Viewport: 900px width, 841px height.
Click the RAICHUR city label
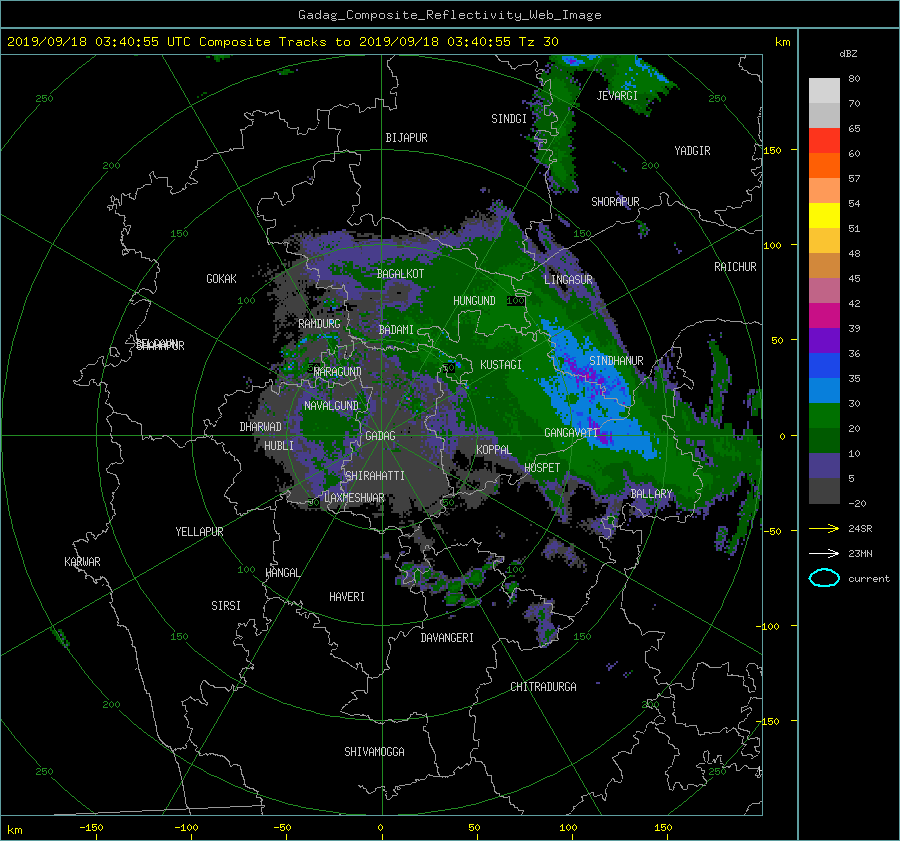(735, 267)
